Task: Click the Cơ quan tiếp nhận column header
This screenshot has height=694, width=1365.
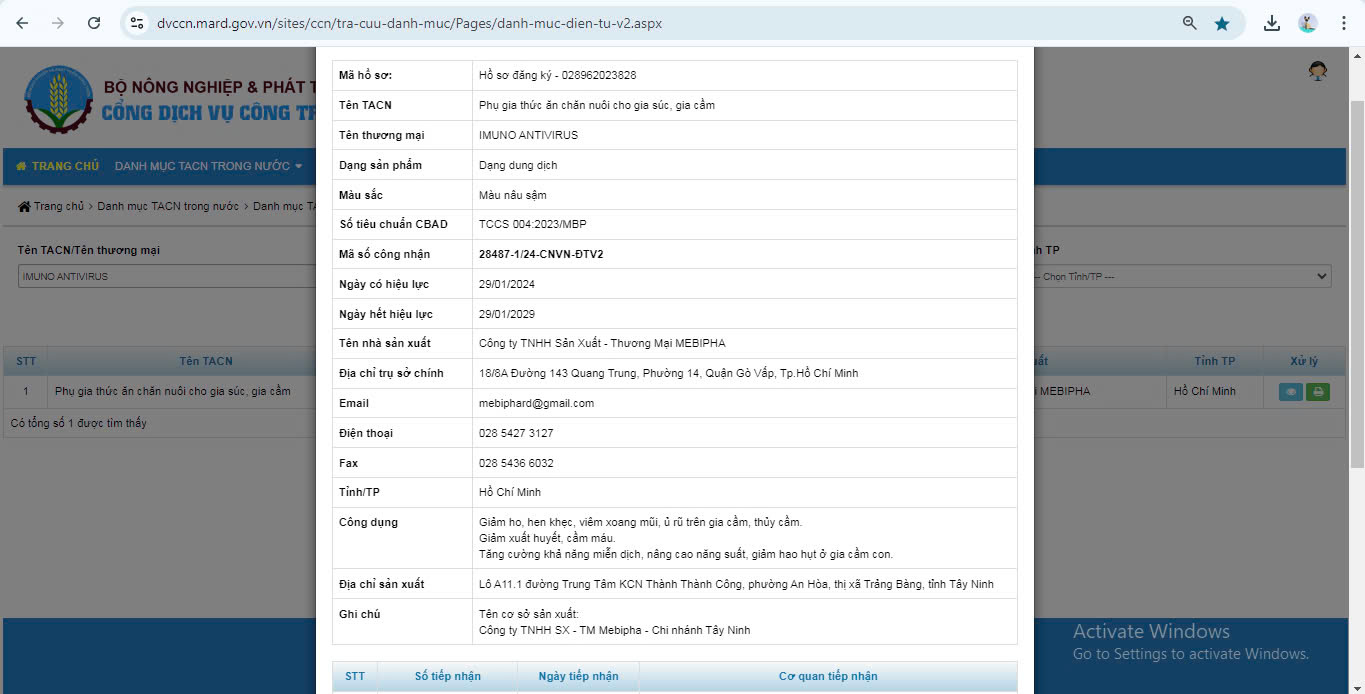Action: 828,676
